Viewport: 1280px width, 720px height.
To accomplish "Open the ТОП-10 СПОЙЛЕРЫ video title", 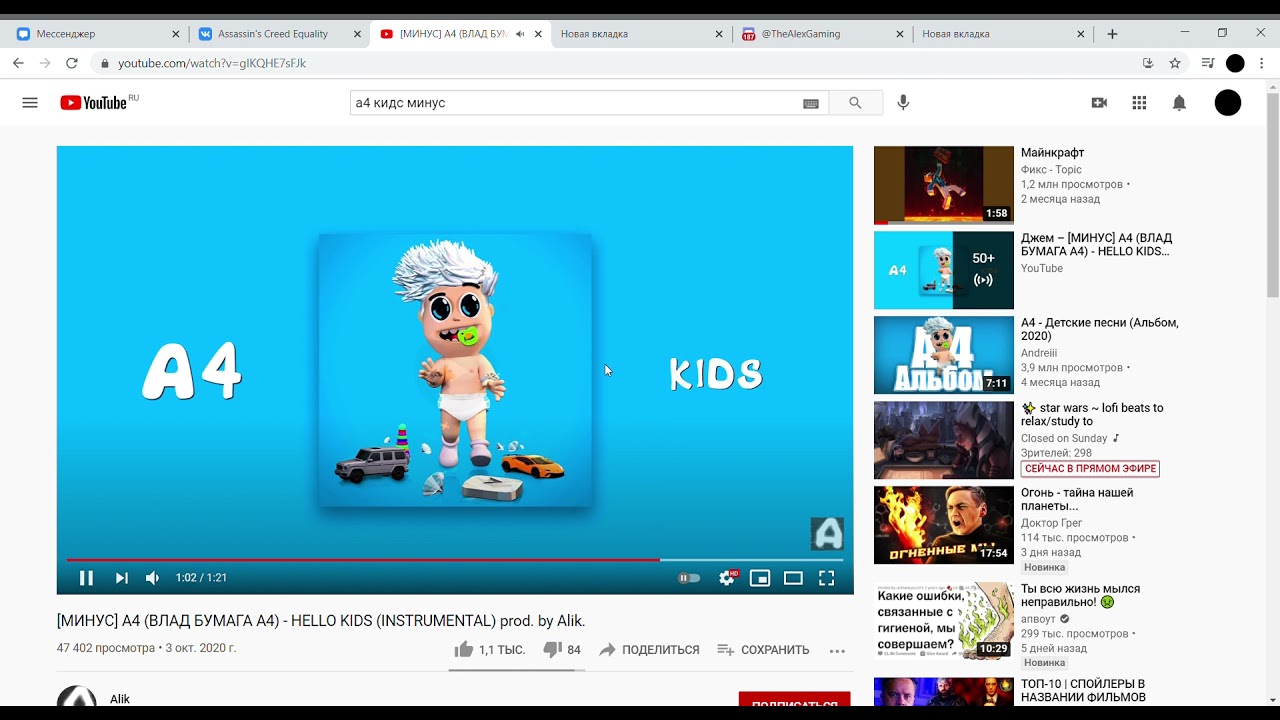I will coord(1083,690).
